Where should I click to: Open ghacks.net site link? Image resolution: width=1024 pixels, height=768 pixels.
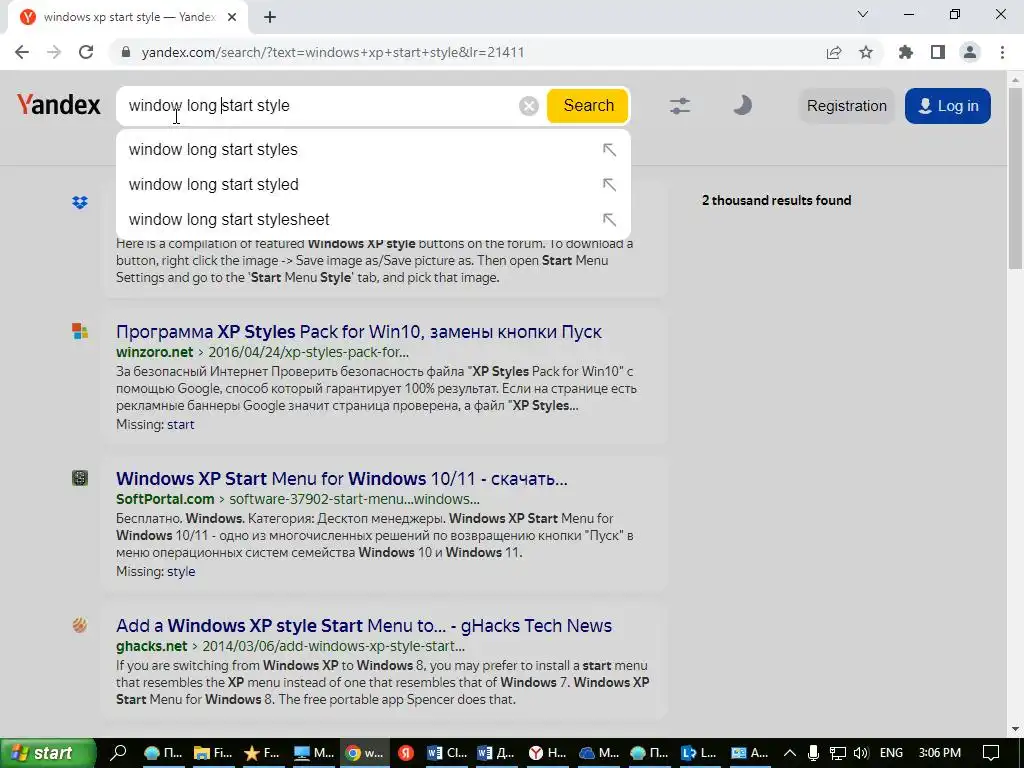152,646
